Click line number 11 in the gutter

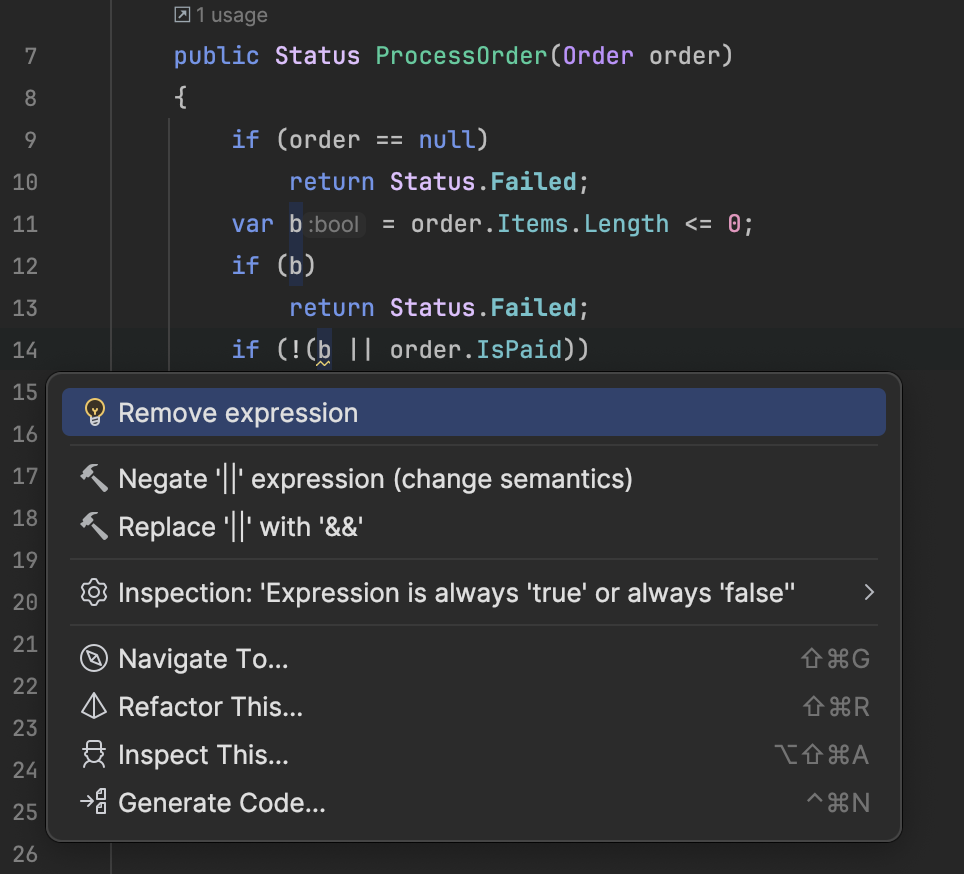tap(26, 223)
